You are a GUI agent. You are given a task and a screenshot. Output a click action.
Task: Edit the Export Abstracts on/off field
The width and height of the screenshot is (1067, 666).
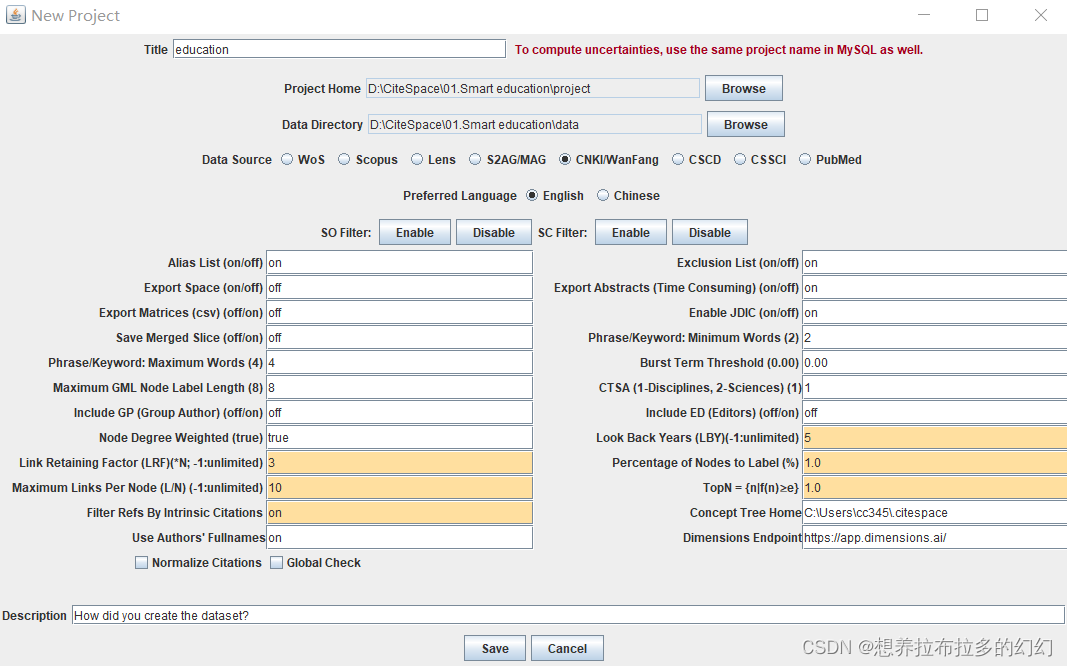tap(934, 288)
